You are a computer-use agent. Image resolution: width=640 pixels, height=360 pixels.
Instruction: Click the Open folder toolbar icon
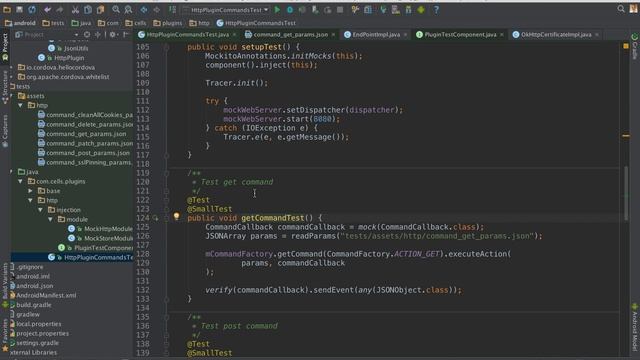[x=7, y=9]
